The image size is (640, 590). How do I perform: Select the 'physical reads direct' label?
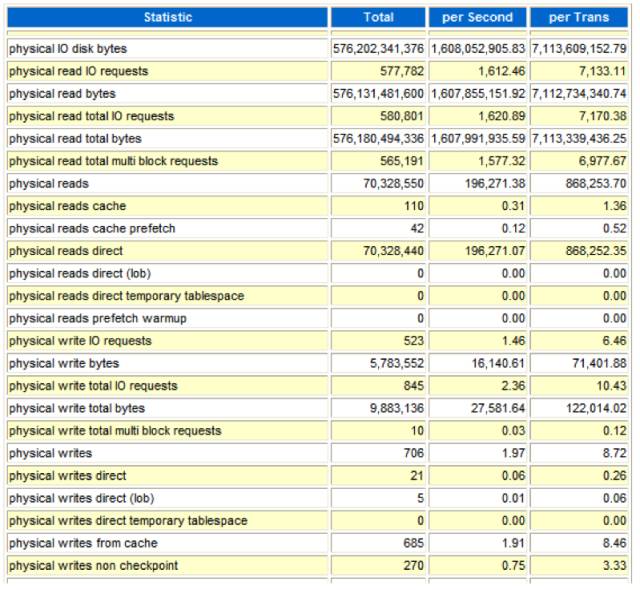(66, 251)
